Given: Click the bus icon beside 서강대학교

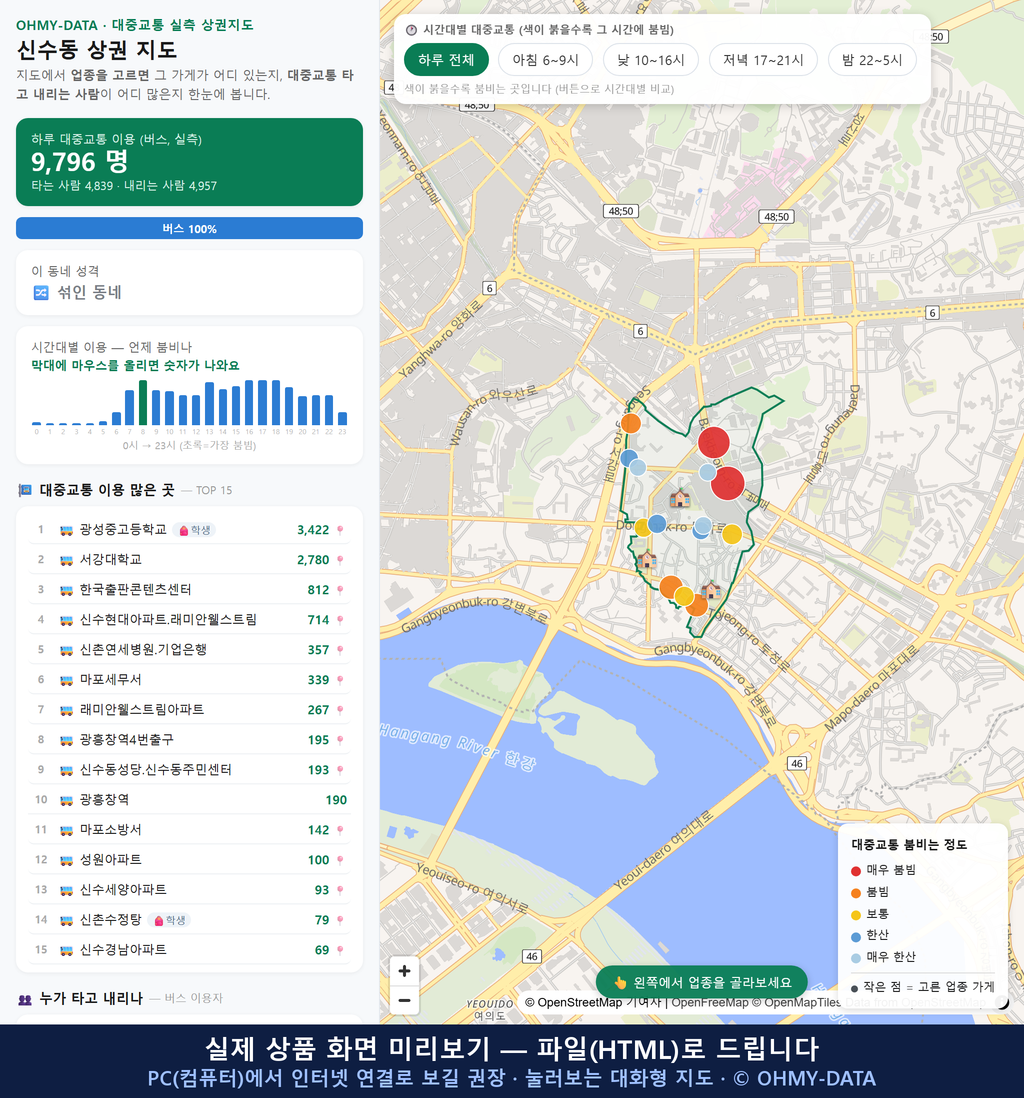Looking at the screenshot, I should [67, 560].
